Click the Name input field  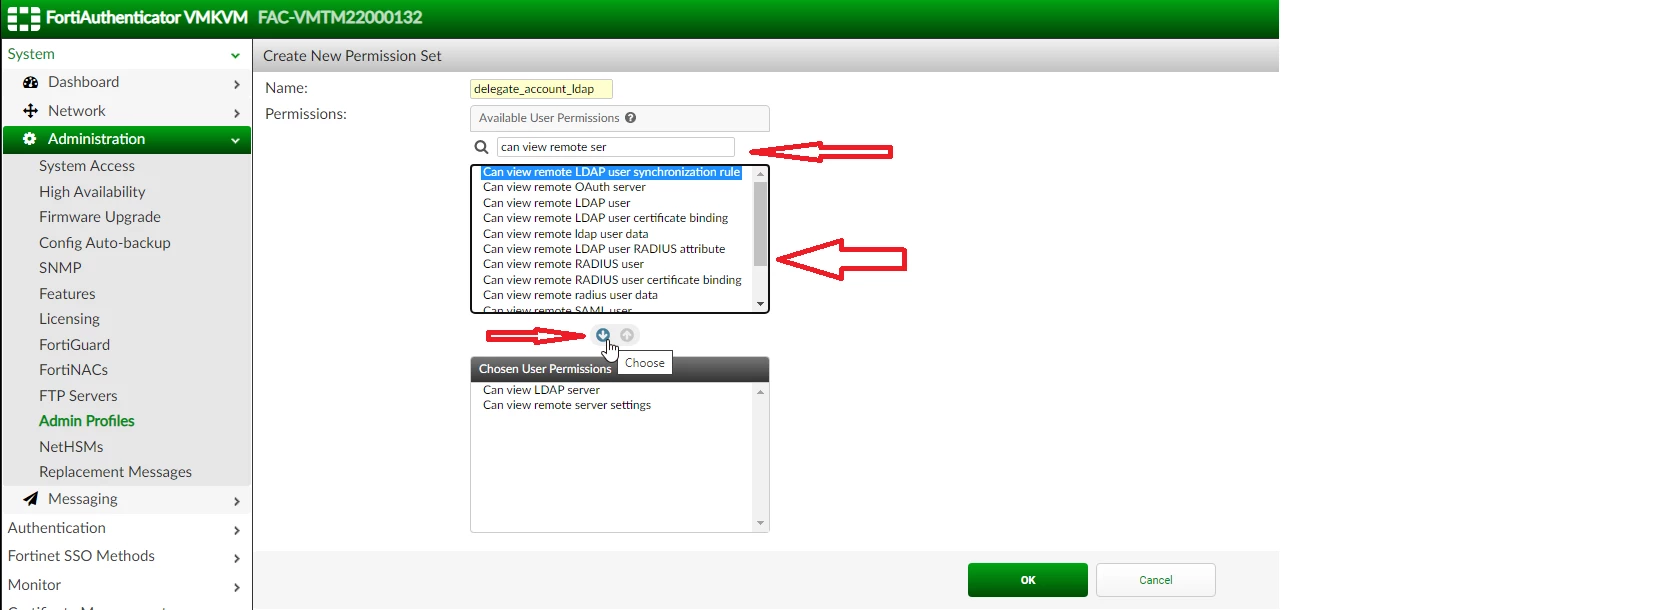[541, 89]
